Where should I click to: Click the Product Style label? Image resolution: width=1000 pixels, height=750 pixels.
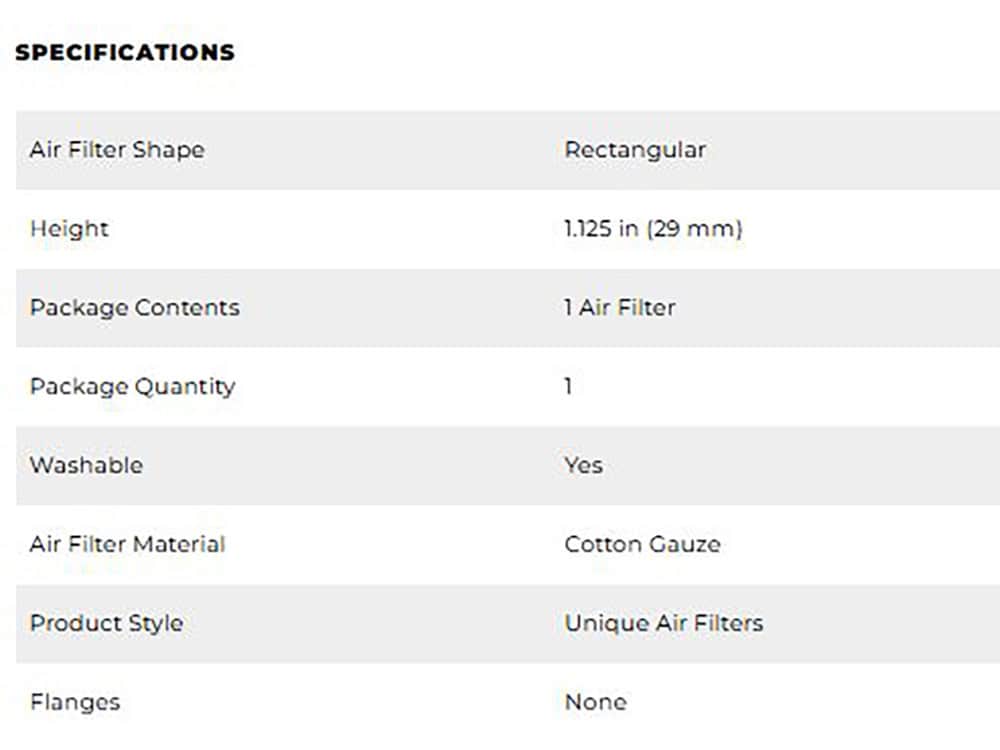coord(106,623)
